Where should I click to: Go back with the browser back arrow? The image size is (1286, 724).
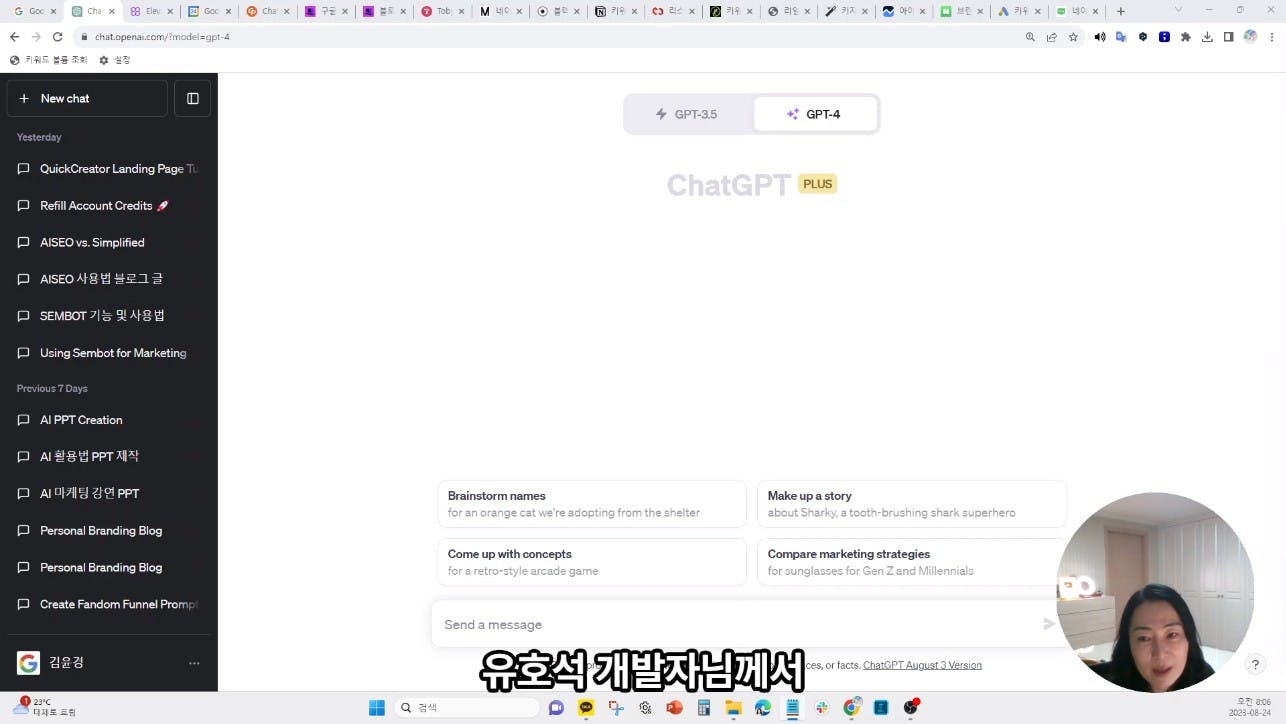tap(14, 37)
